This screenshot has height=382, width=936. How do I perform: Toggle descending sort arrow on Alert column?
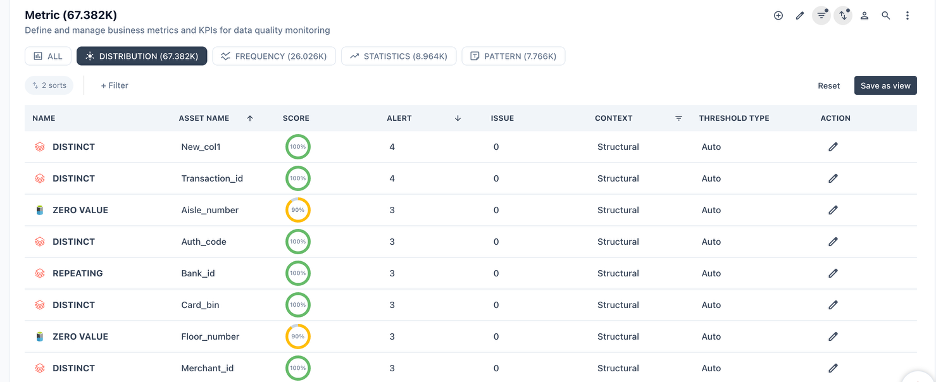click(x=458, y=118)
